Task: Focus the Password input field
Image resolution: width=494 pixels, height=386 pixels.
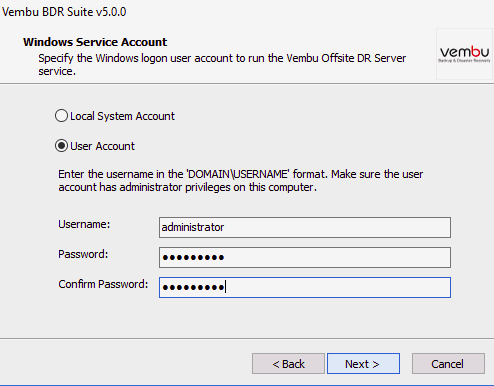Action: coord(305,257)
